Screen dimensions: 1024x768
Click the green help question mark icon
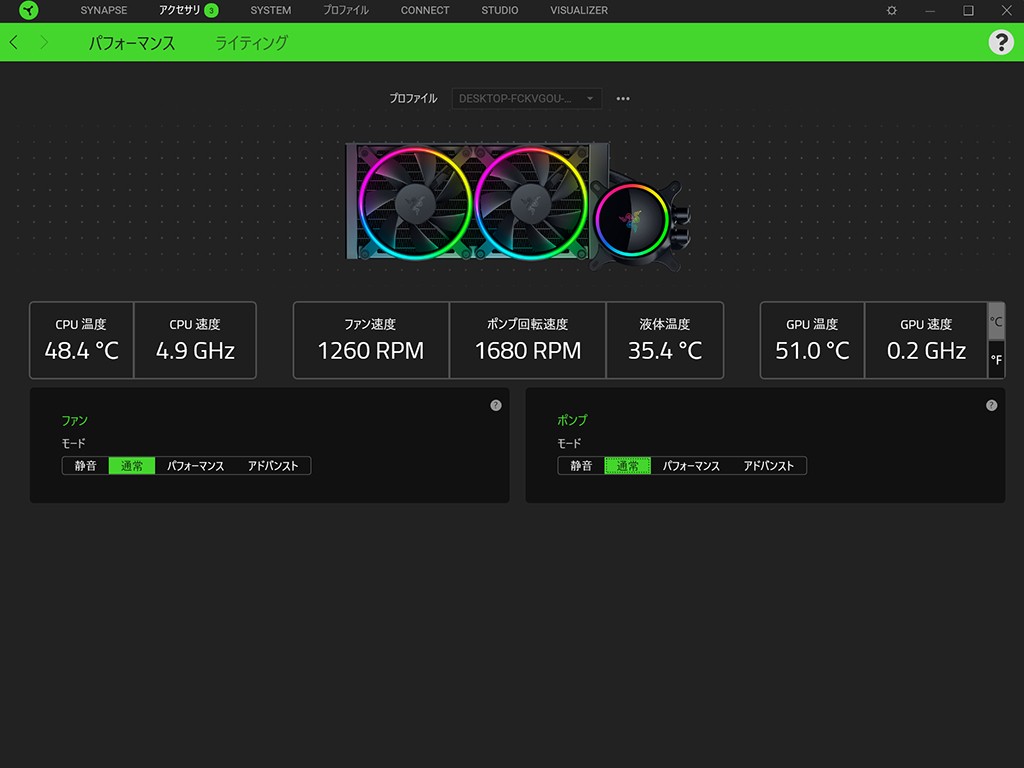point(1000,42)
